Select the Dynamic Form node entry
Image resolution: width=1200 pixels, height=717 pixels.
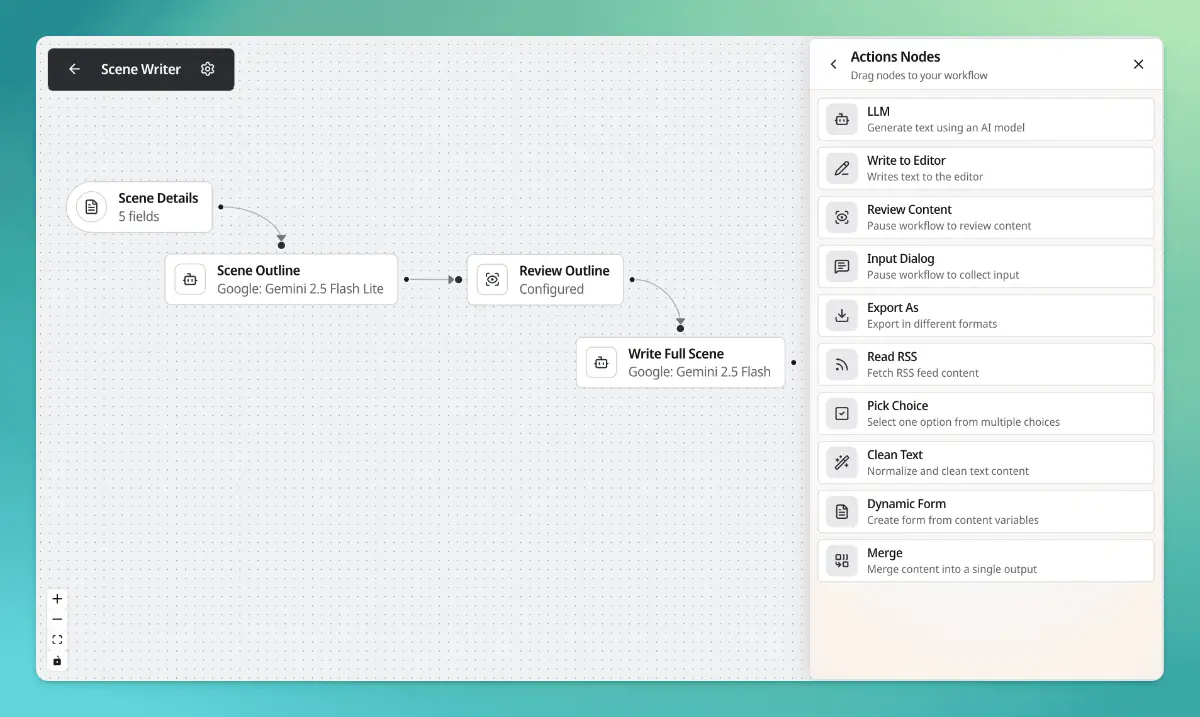click(x=985, y=511)
